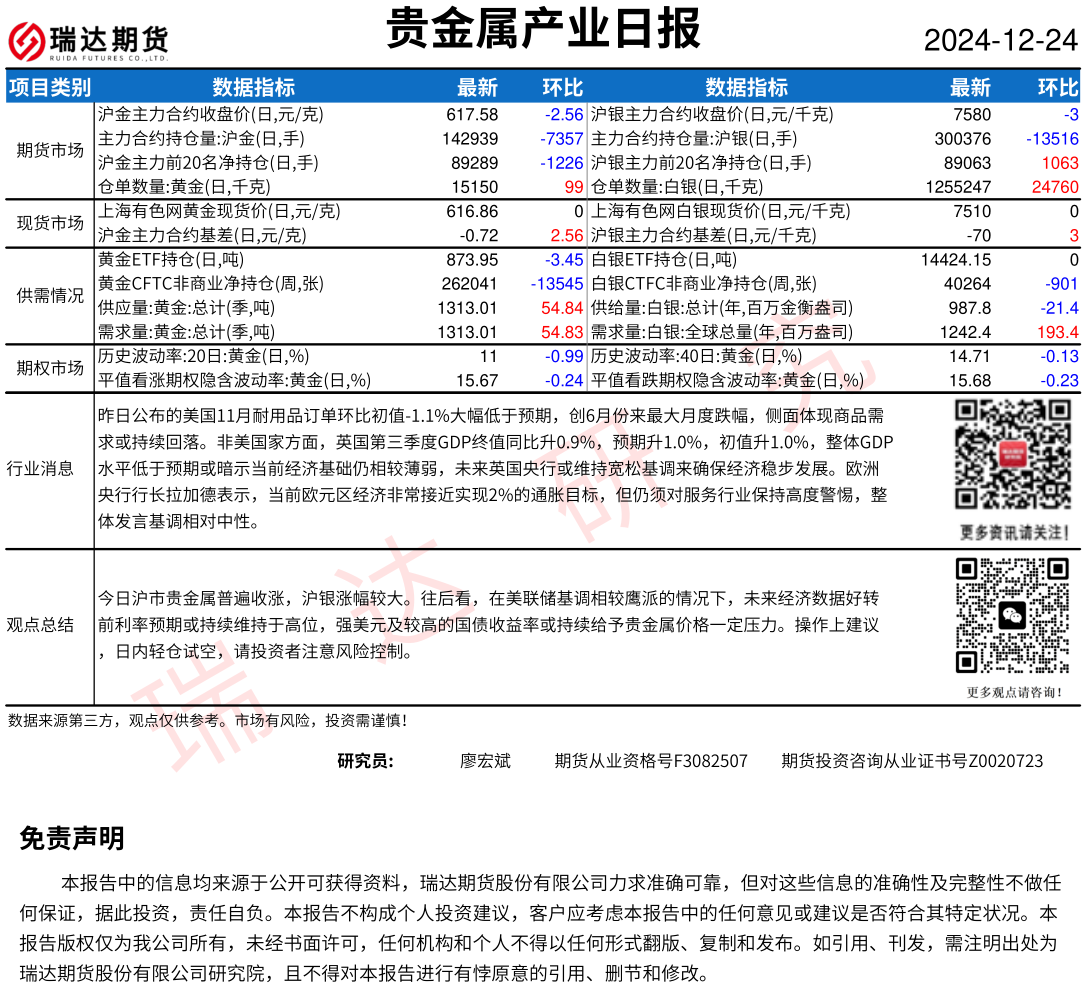The width and height of the screenshot is (1086, 987).
Task: Click the Ruida Futures logo
Action: click(x=88, y=40)
